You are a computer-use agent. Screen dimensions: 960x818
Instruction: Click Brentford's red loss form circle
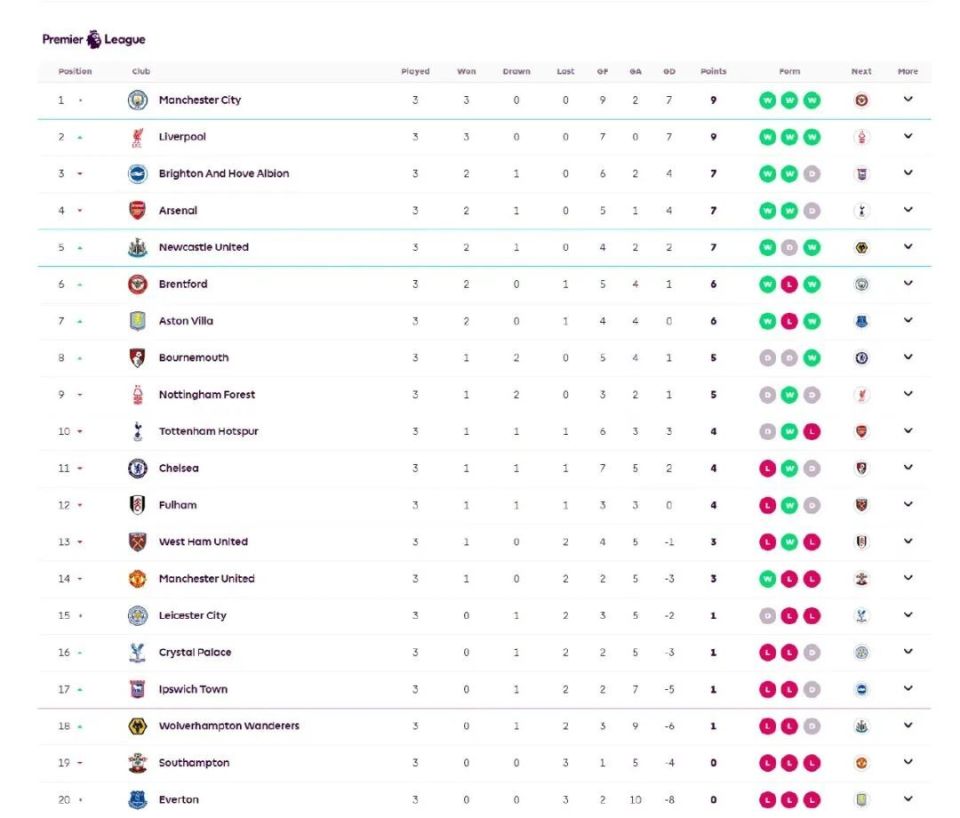point(789,285)
